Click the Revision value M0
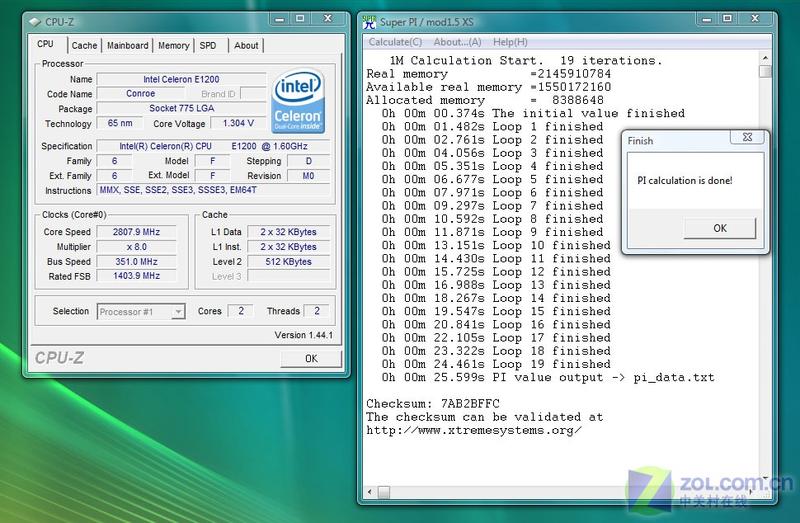This screenshot has height=523, width=800. (308, 176)
